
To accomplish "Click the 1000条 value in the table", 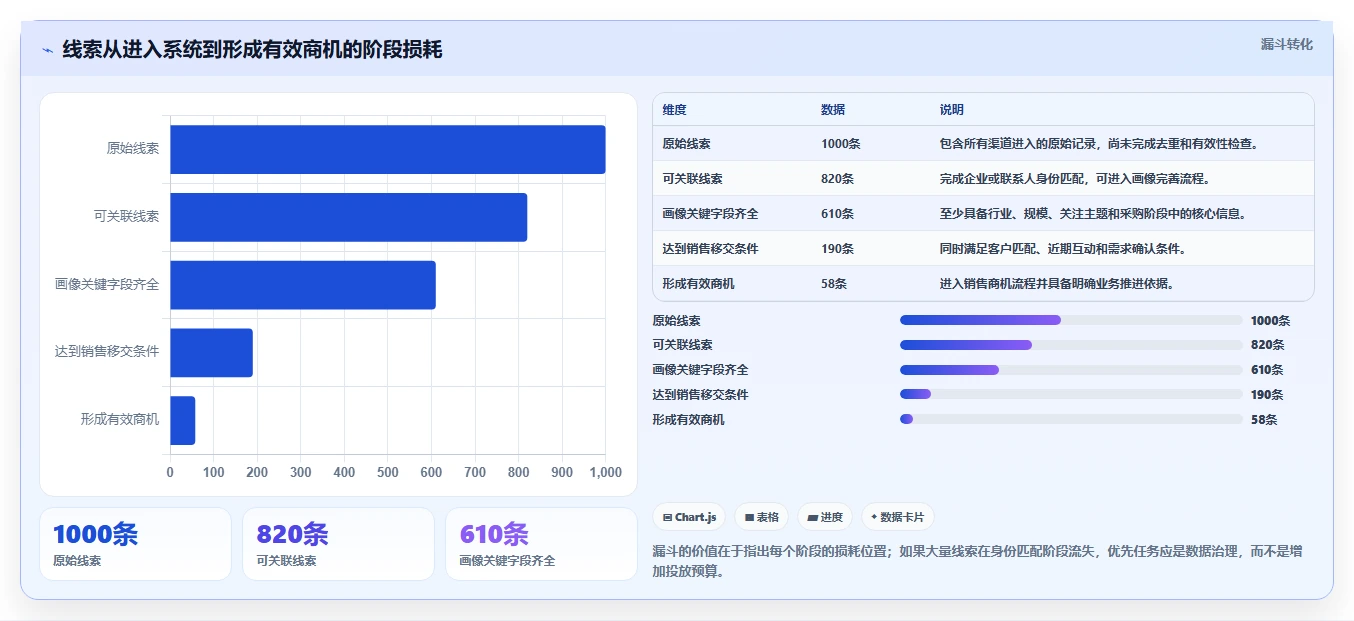I will (x=841, y=144).
